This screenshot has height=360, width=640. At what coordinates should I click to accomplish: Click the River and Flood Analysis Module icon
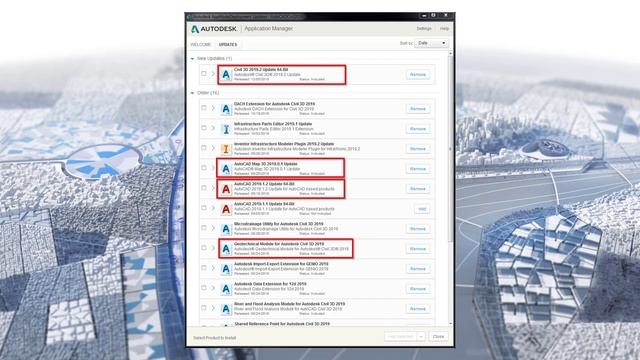coord(226,309)
